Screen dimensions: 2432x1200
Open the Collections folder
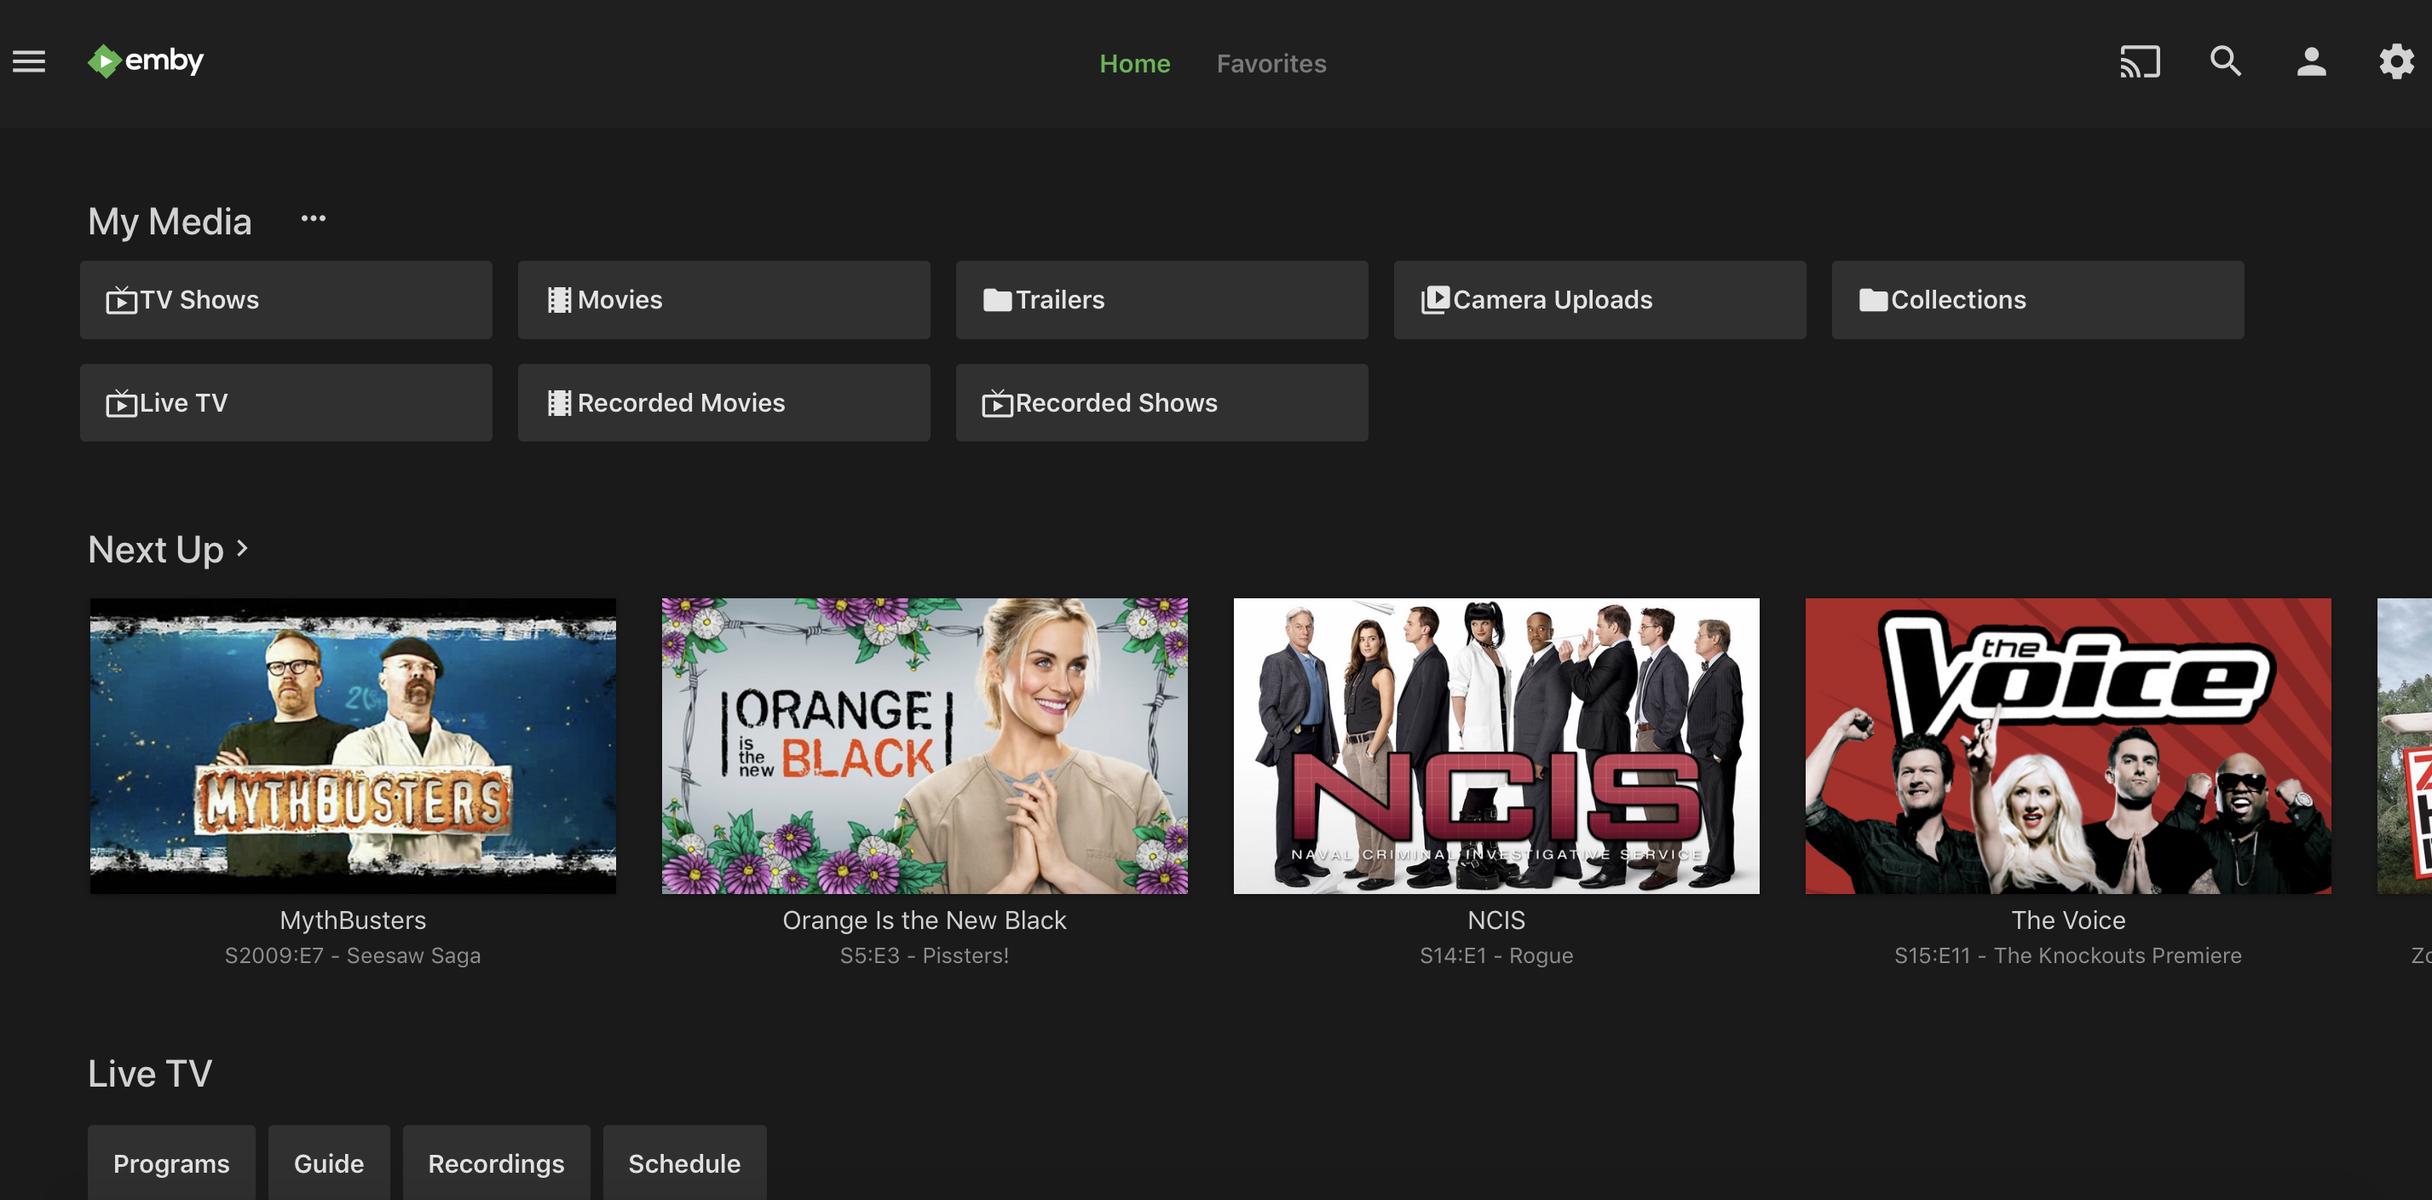pyautogui.click(x=2038, y=300)
